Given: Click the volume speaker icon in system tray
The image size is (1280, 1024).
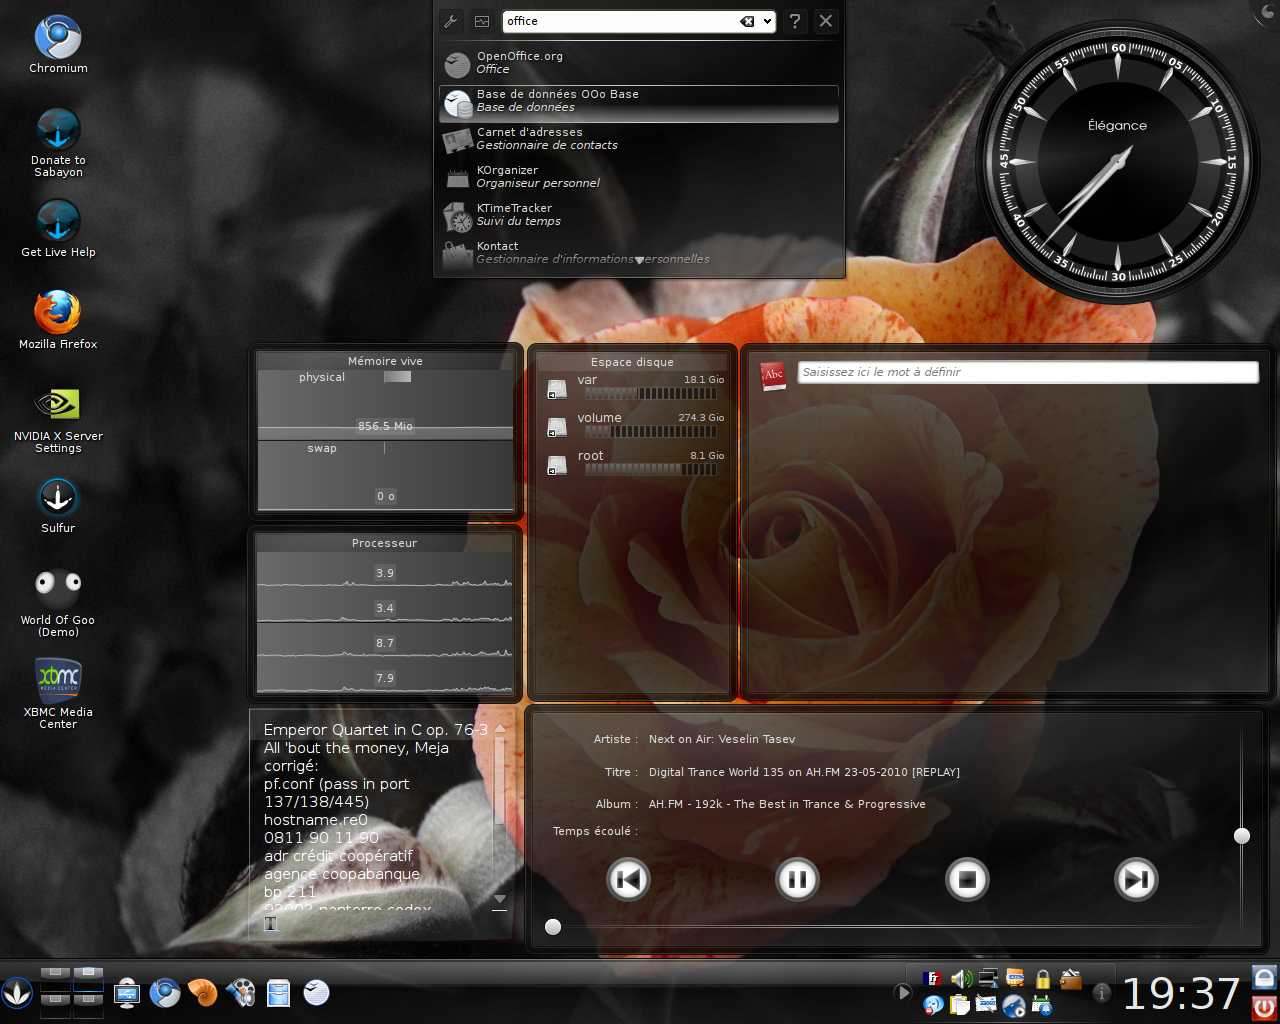Looking at the screenshot, I should click(961, 979).
